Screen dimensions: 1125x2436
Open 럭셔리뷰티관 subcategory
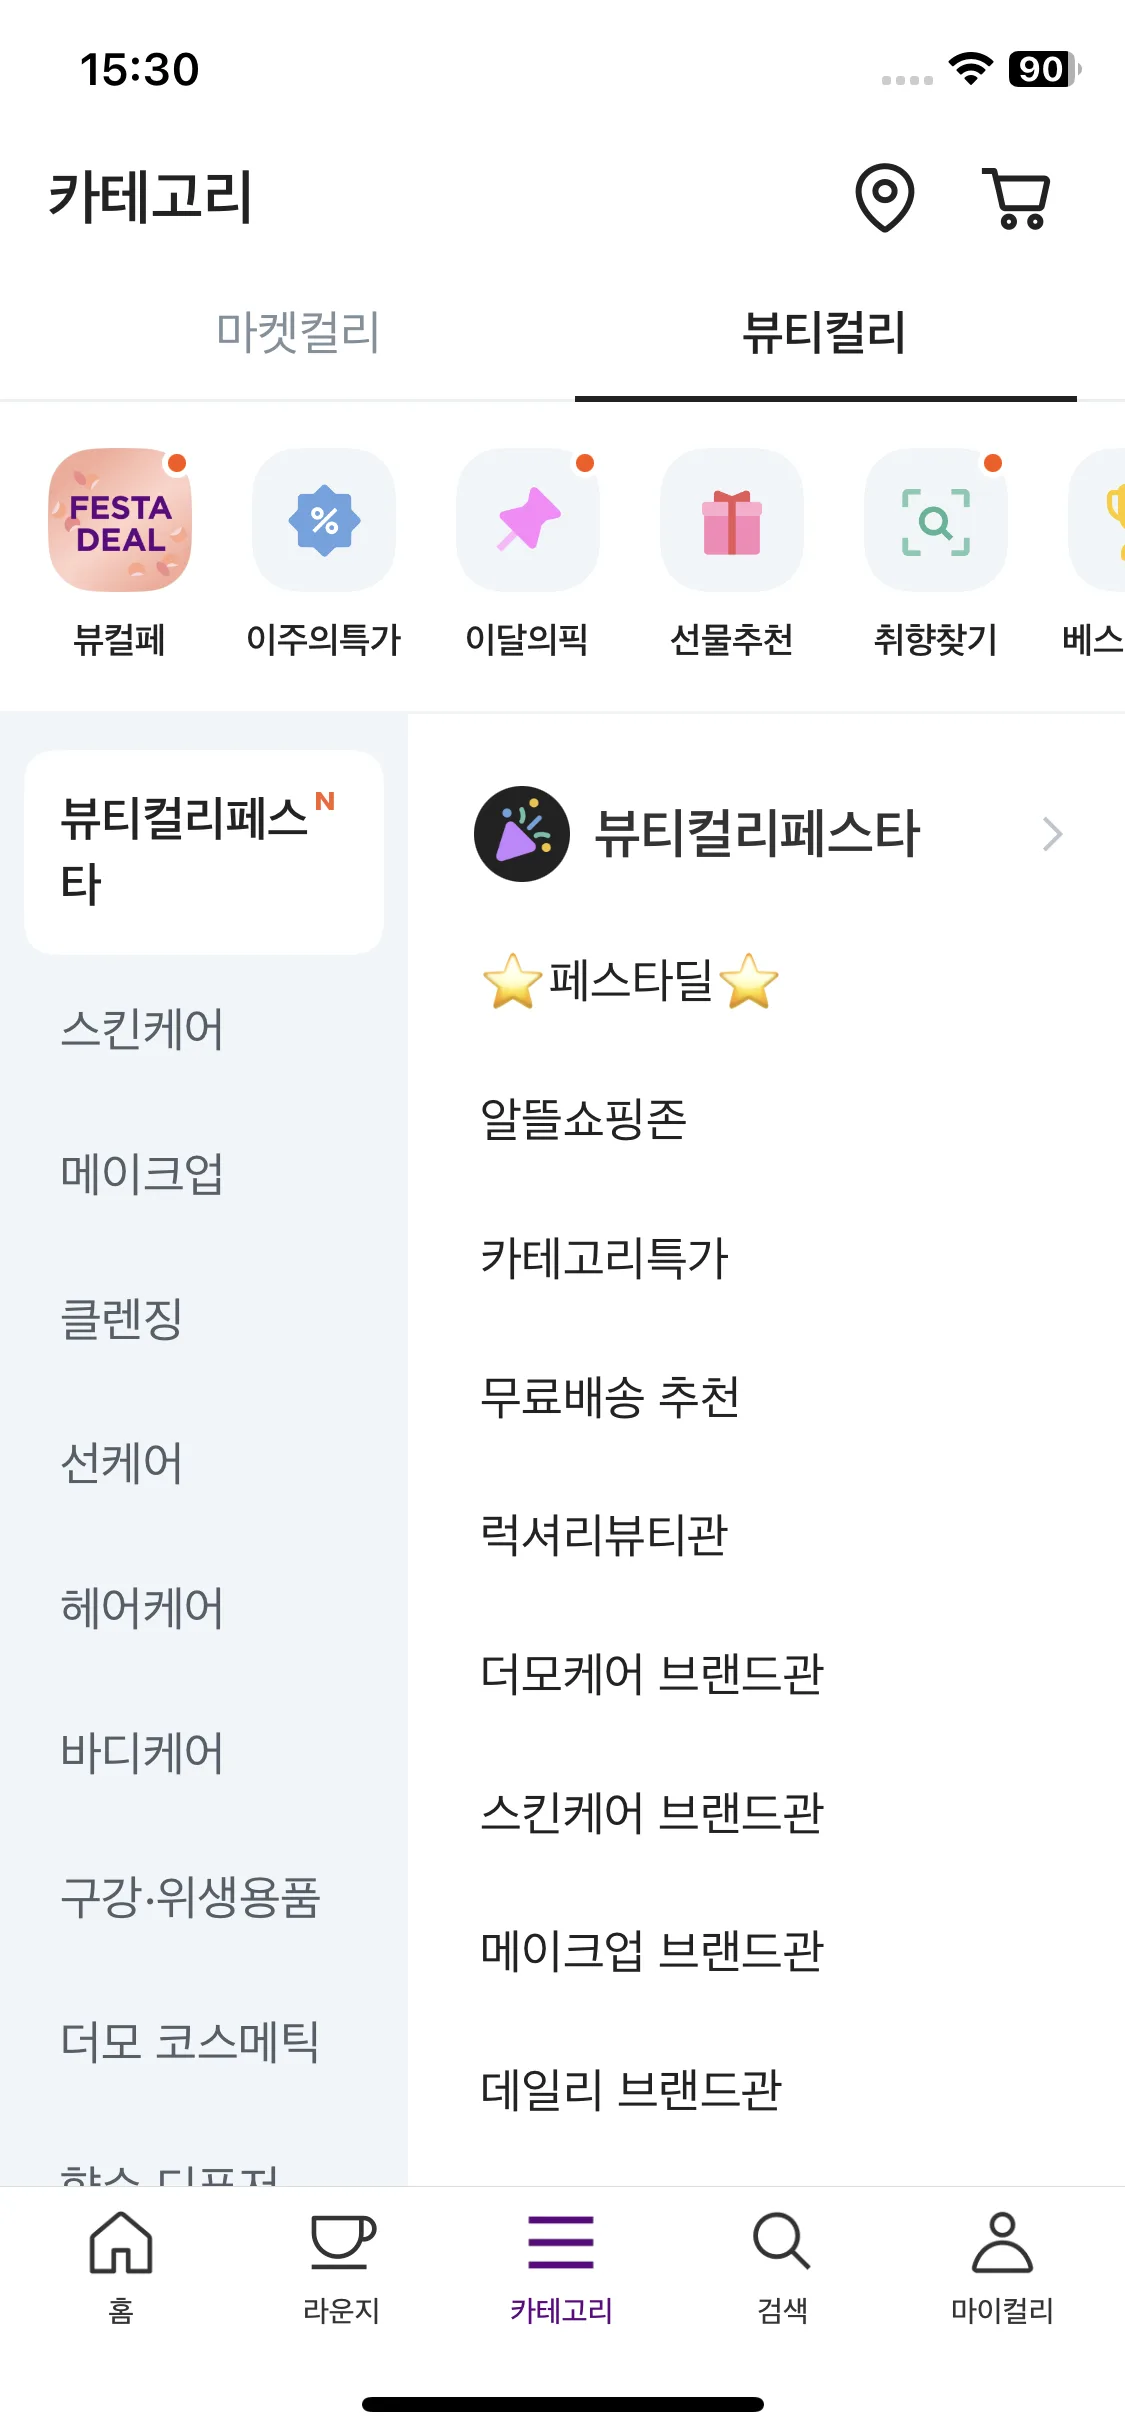coord(604,1535)
